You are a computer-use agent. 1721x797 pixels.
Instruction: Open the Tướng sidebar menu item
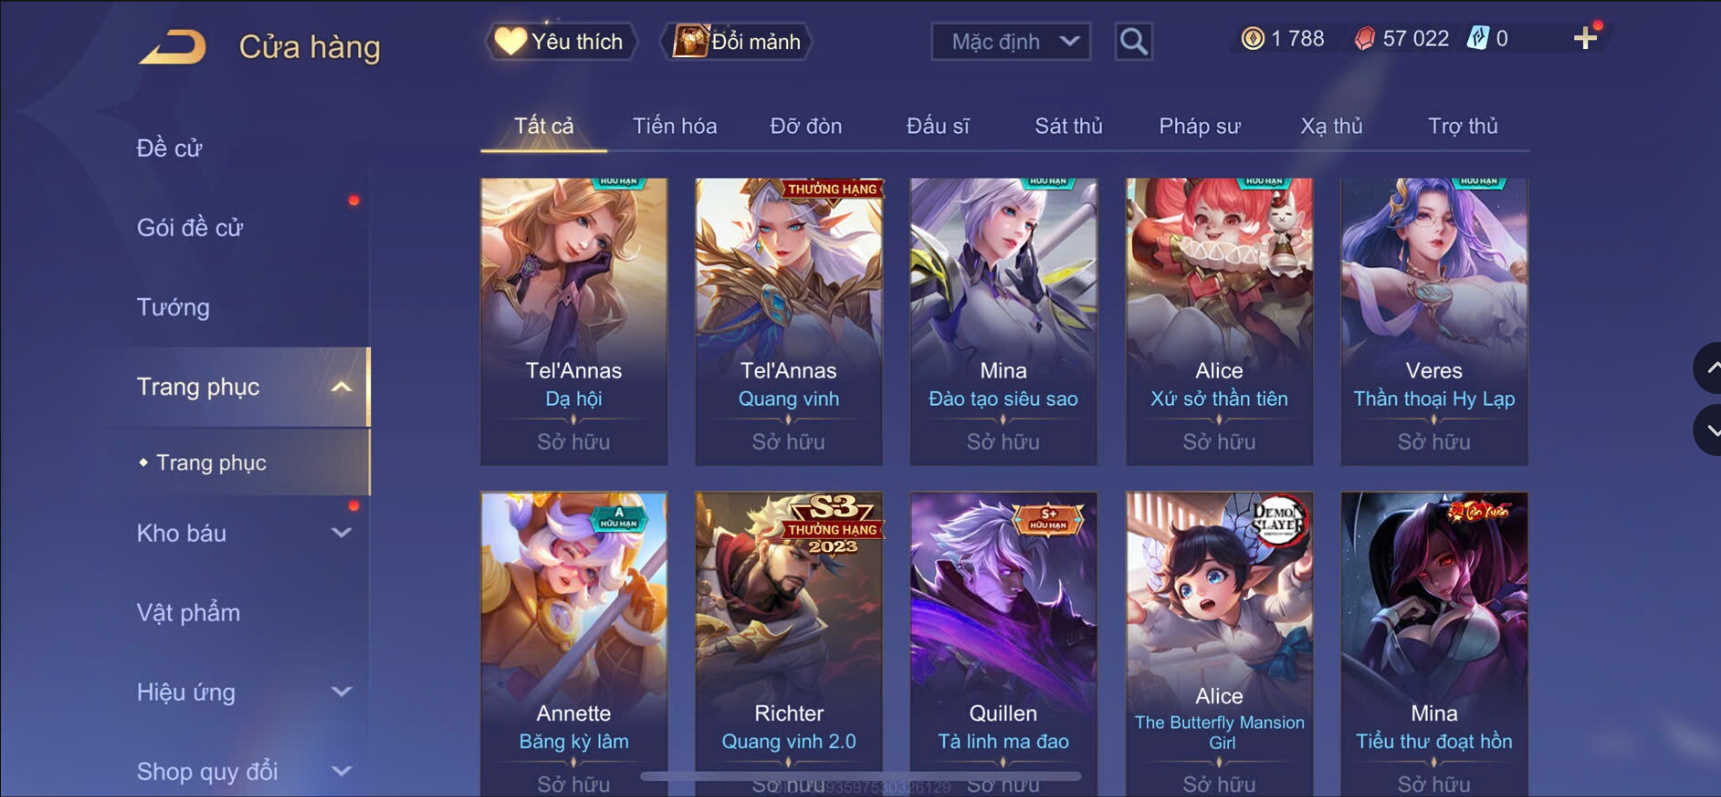click(x=173, y=307)
